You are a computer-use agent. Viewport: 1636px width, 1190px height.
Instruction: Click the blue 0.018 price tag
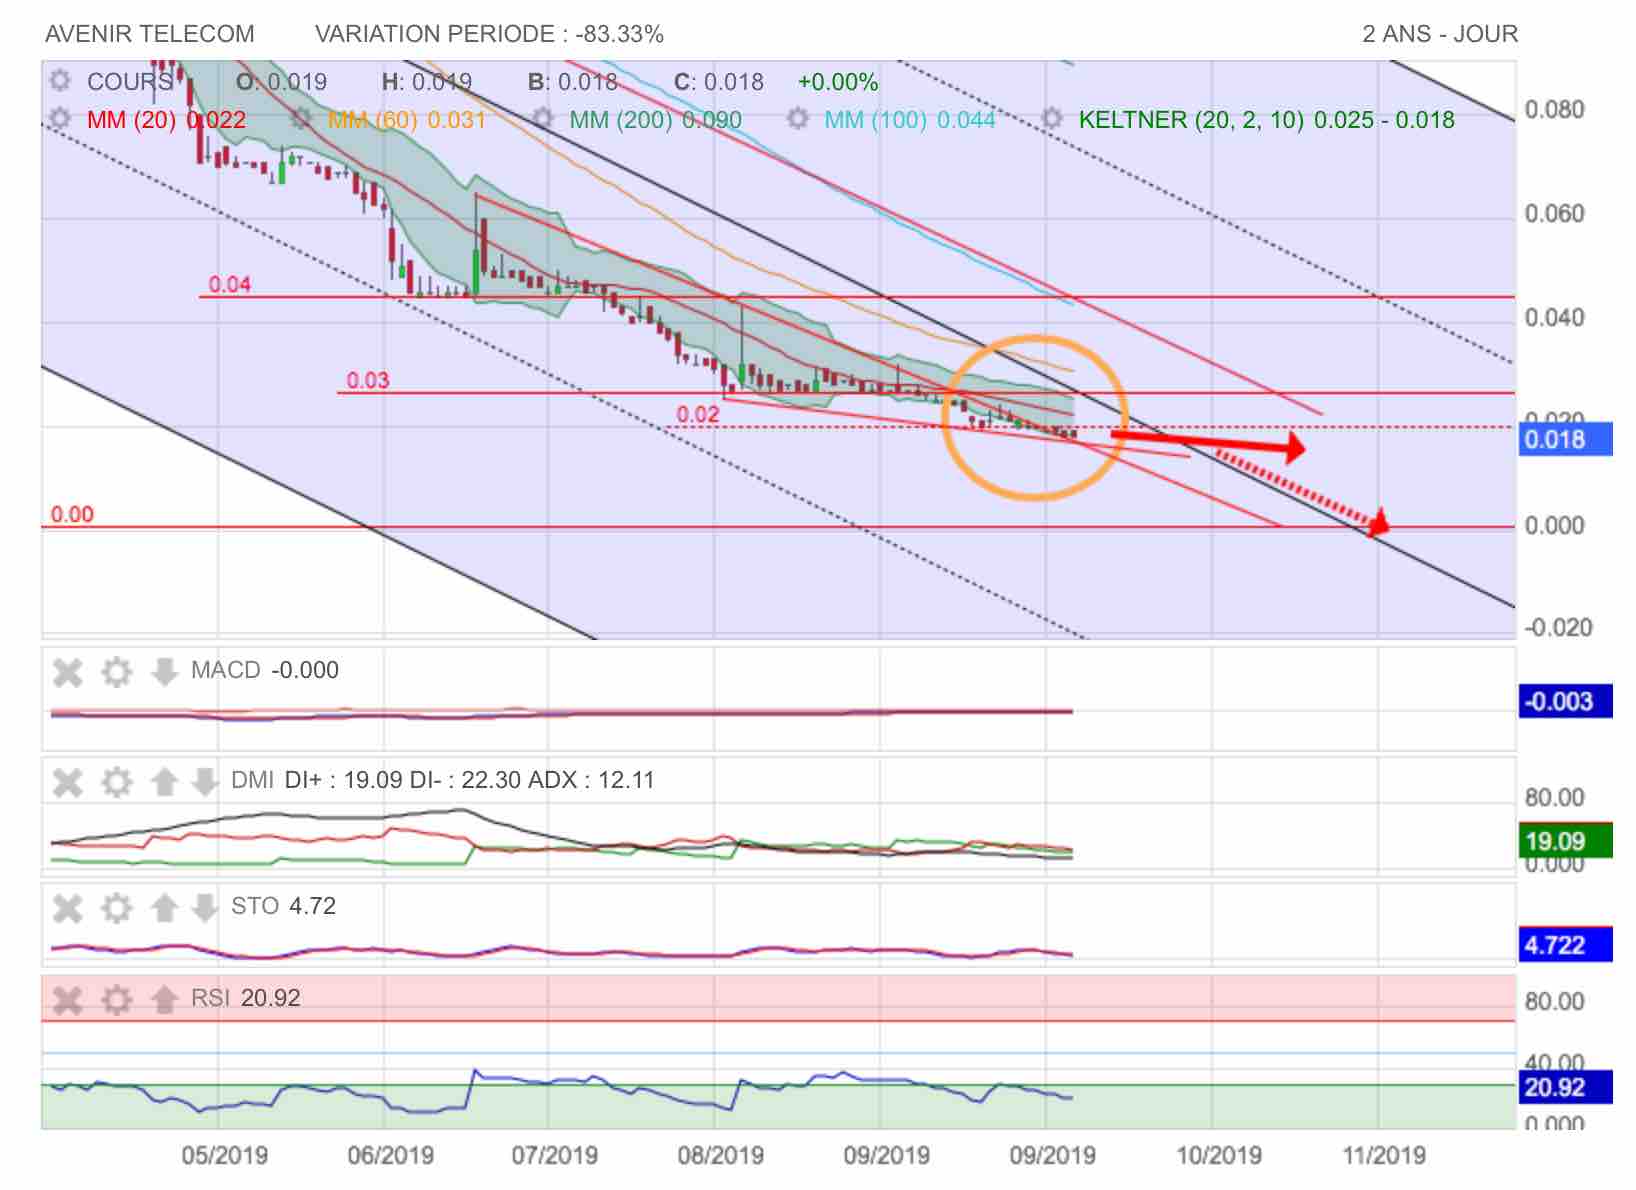(1566, 440)
